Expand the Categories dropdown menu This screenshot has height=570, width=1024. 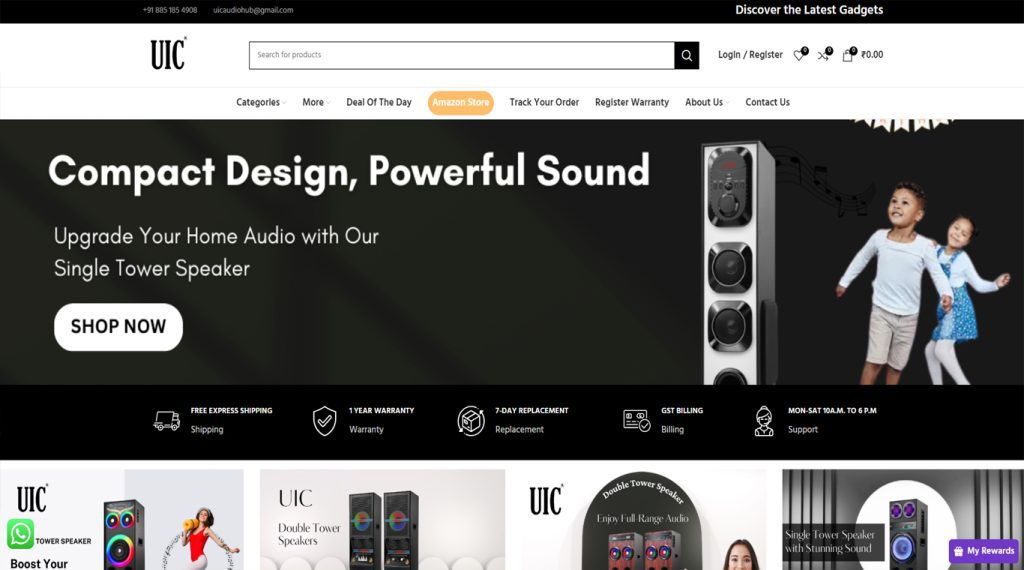[261, 103]
